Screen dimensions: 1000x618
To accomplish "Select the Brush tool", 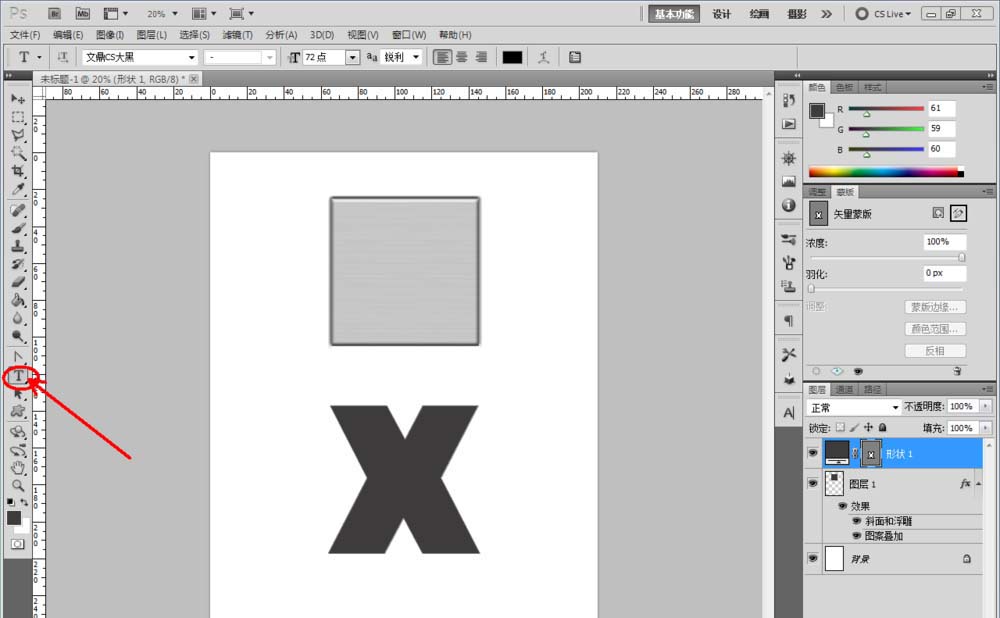I will (x=18, y=228).
